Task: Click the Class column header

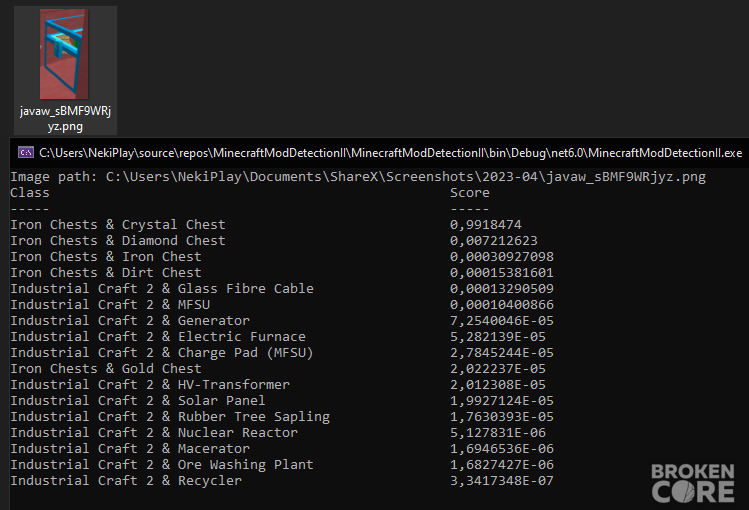Action: click(30, 193)
